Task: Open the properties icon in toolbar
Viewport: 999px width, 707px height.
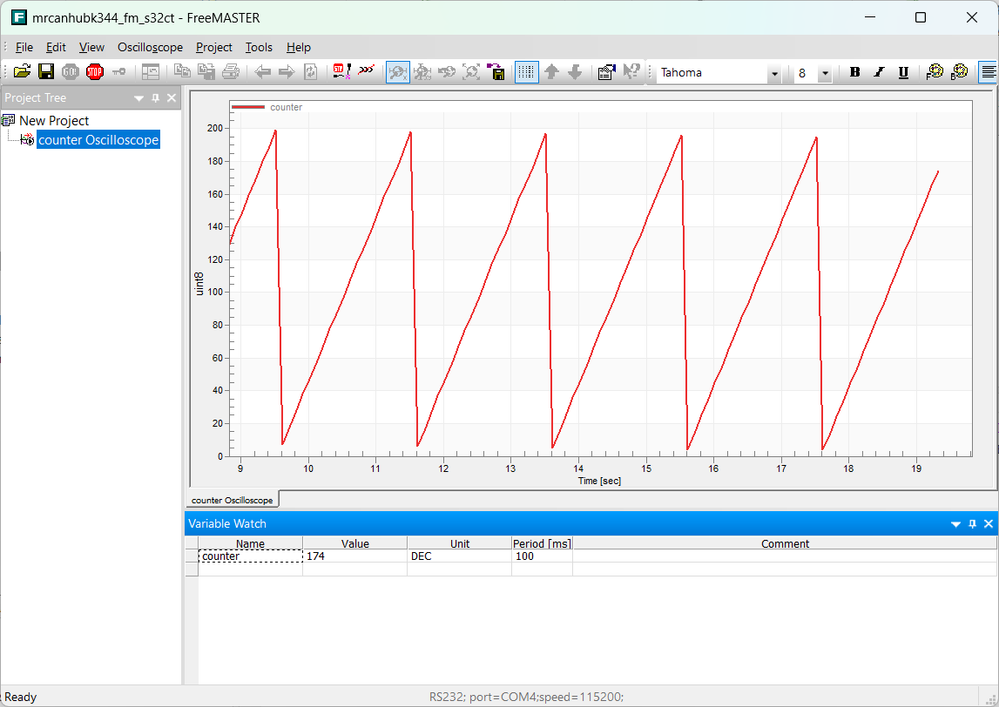Action: [607, 72]
